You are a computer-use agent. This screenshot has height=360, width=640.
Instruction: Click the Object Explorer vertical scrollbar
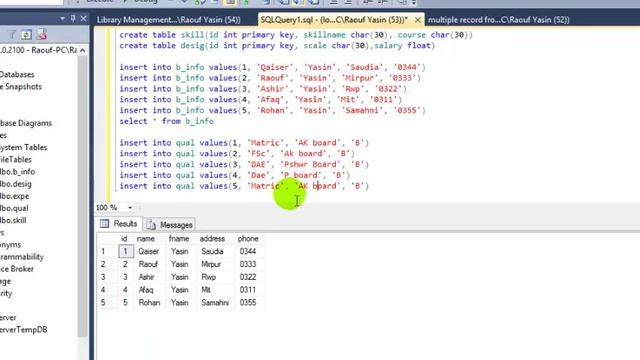83,196
